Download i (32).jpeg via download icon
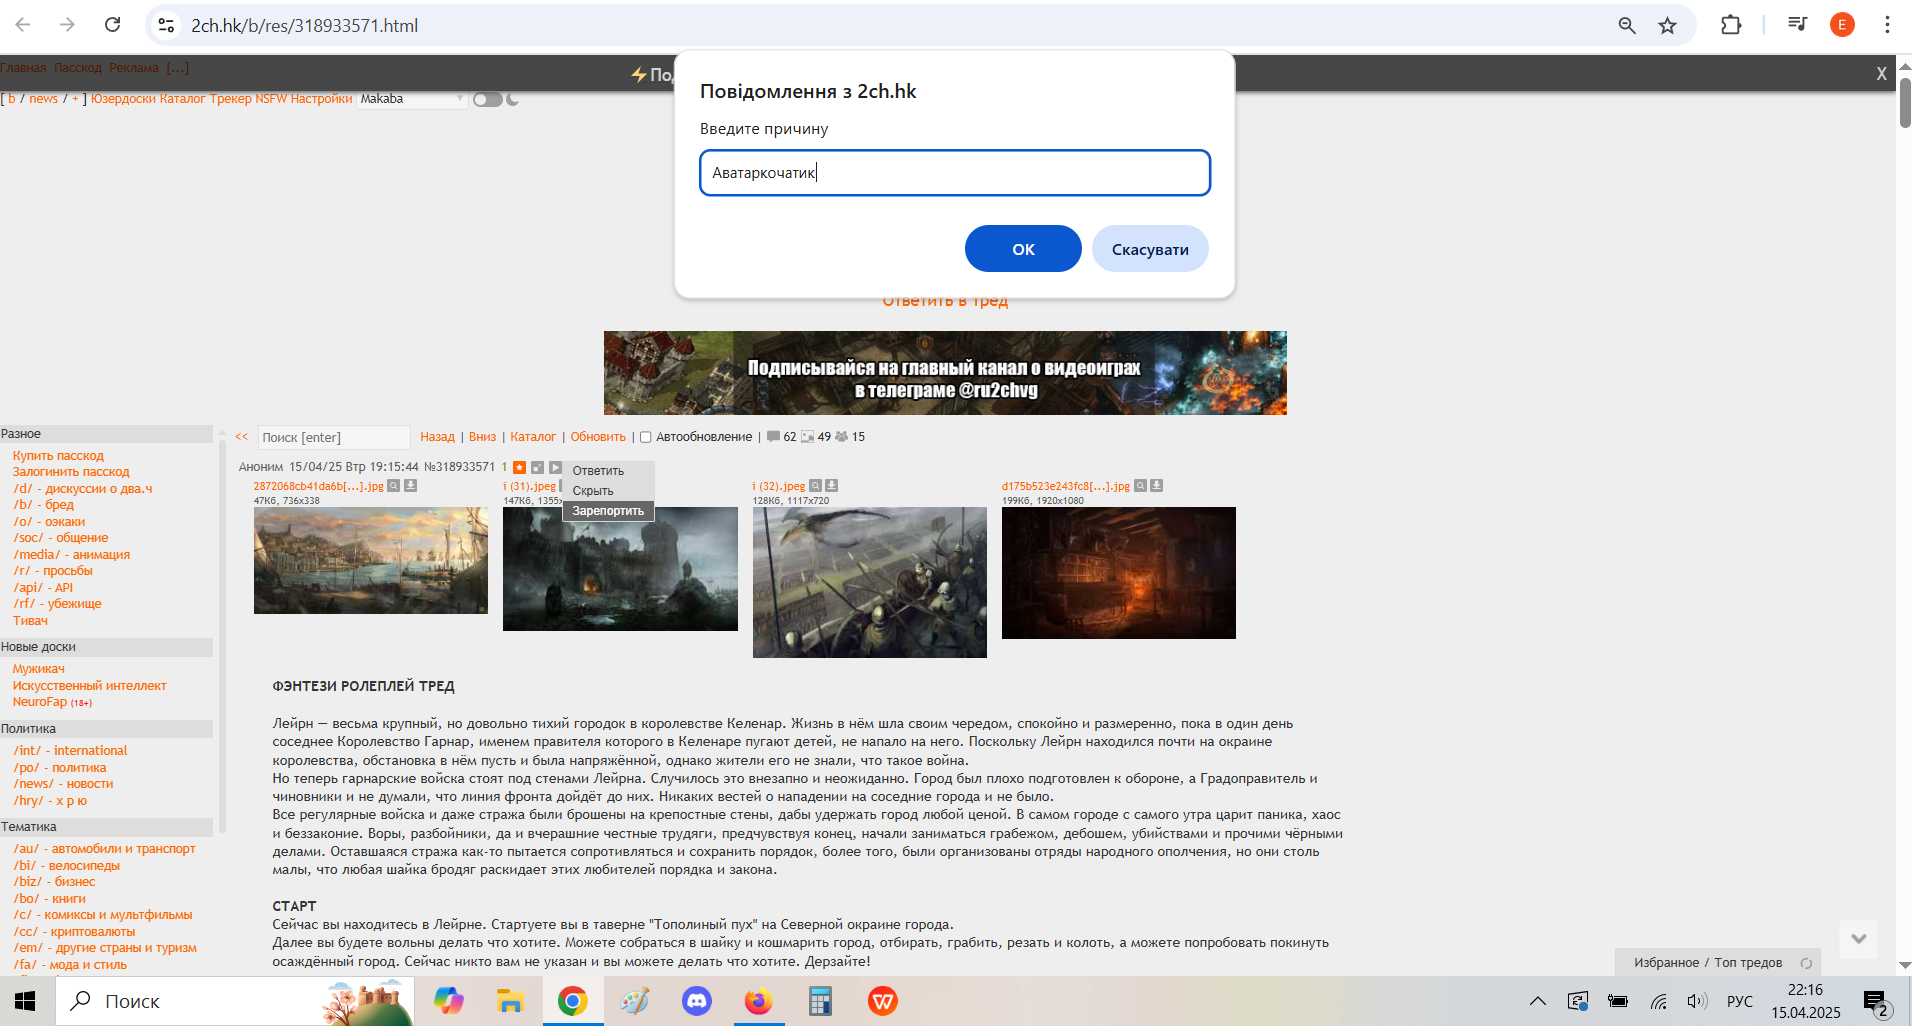Image resolution: width=1912 pixels, height=1026 pixels. pyautogui.click(x=831, y=486)
